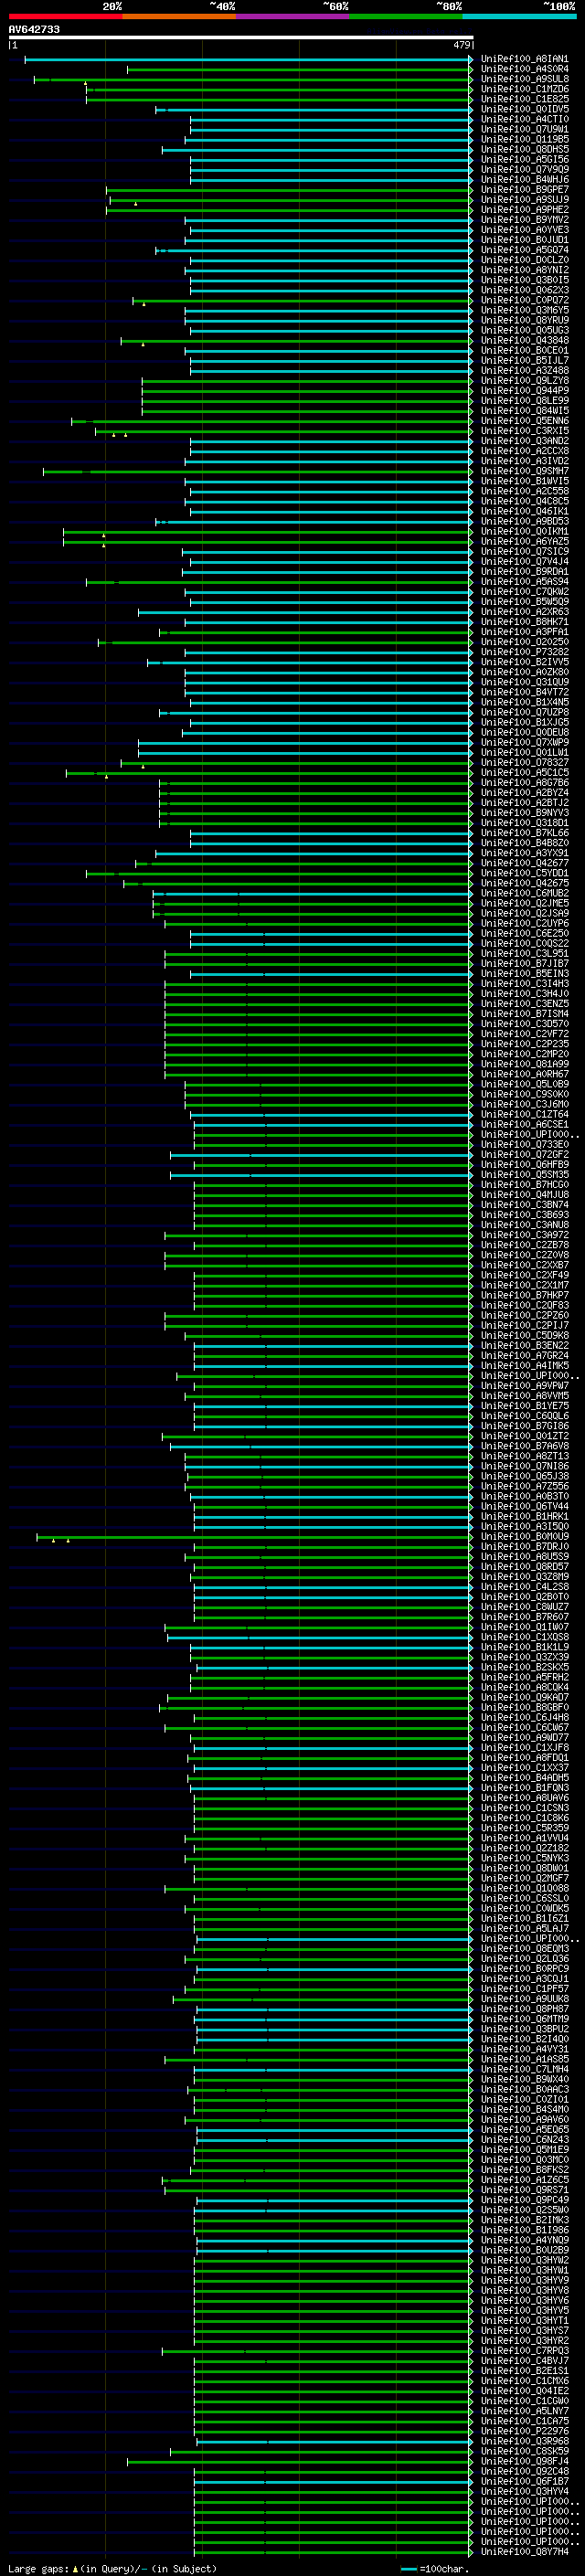Select the UniRef100_Q5SM35 label
Screen dimensions: 585x2576
524,1174
